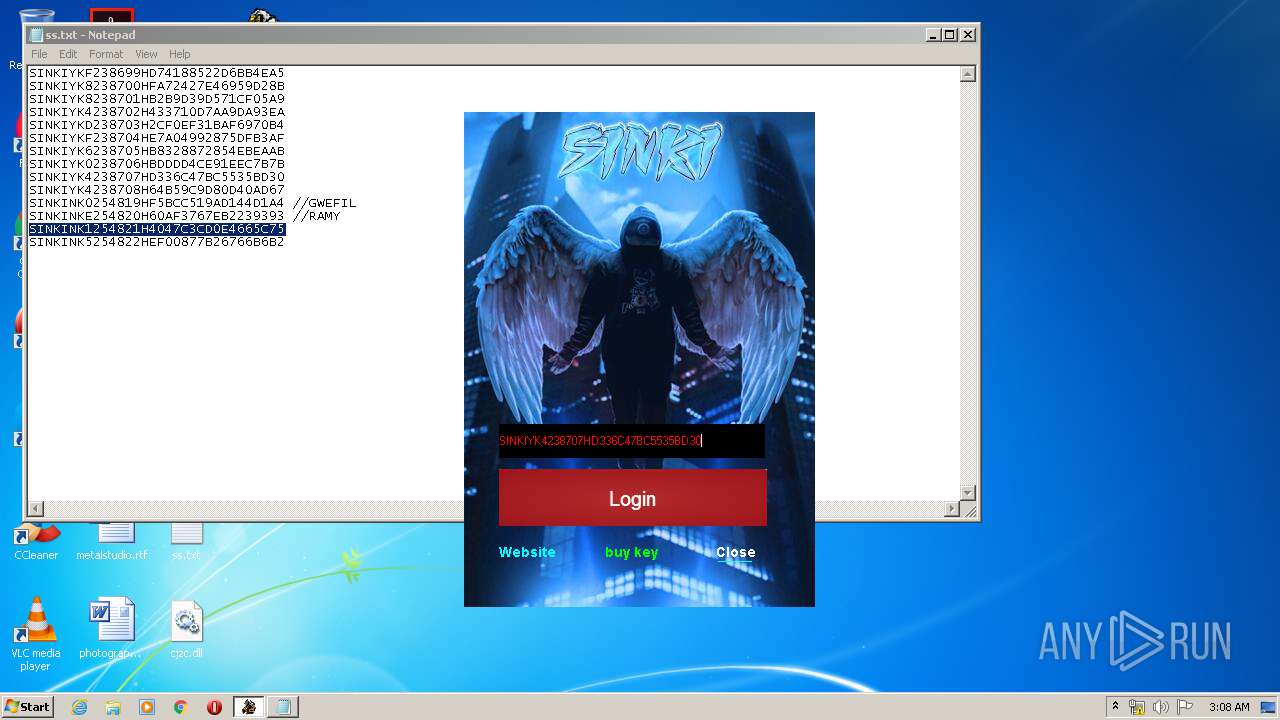Select the metalstudio.rtf desktop file
This screenshot has height=720, width=1280.
coord(112,541)
